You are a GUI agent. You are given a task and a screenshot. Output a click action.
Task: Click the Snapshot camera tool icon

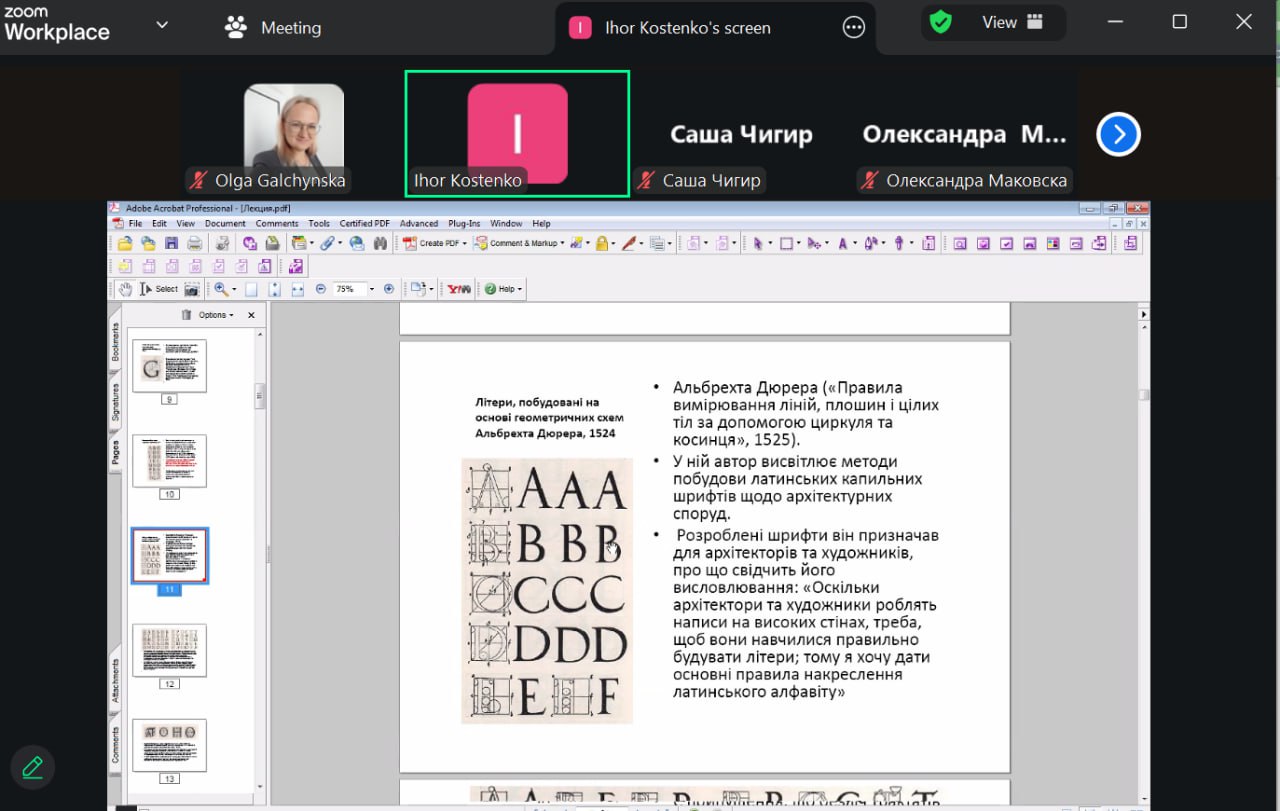point(191,289)
